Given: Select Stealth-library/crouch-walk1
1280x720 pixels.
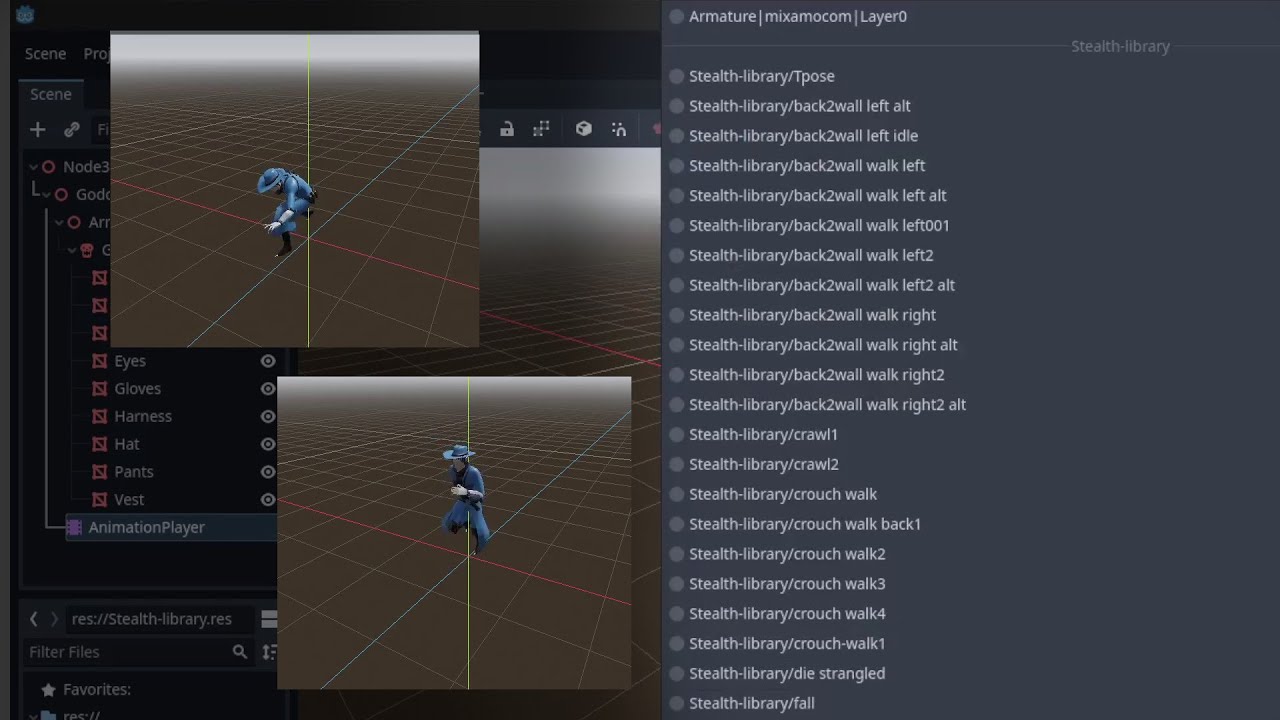Looking at the screenshot, I should tap(787, 644).
